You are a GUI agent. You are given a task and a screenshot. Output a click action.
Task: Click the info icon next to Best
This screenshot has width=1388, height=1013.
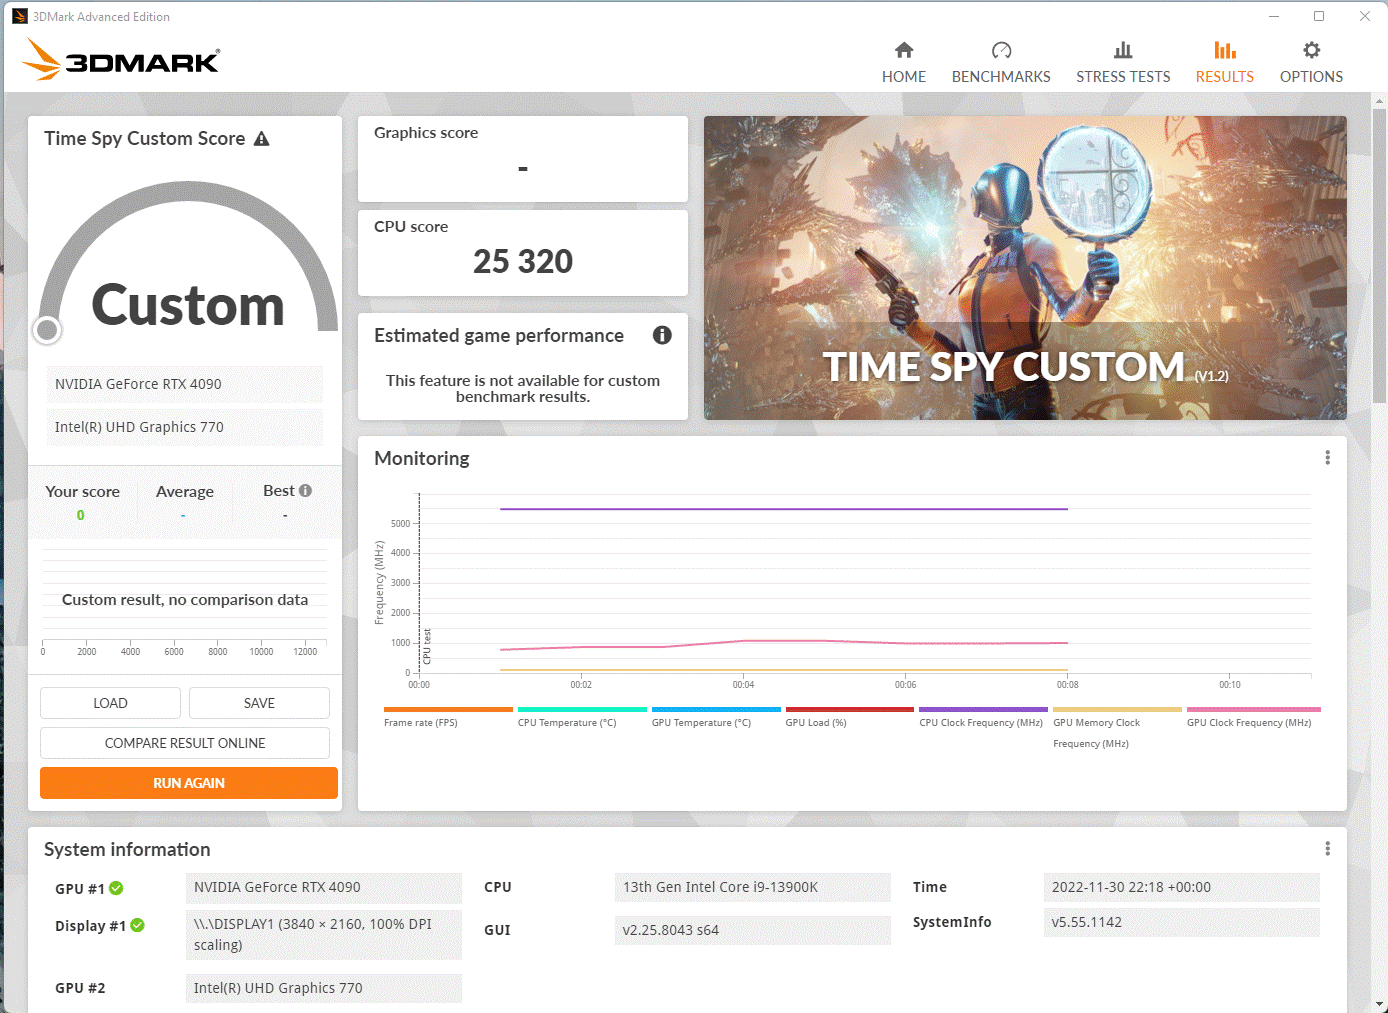point(307,490)
